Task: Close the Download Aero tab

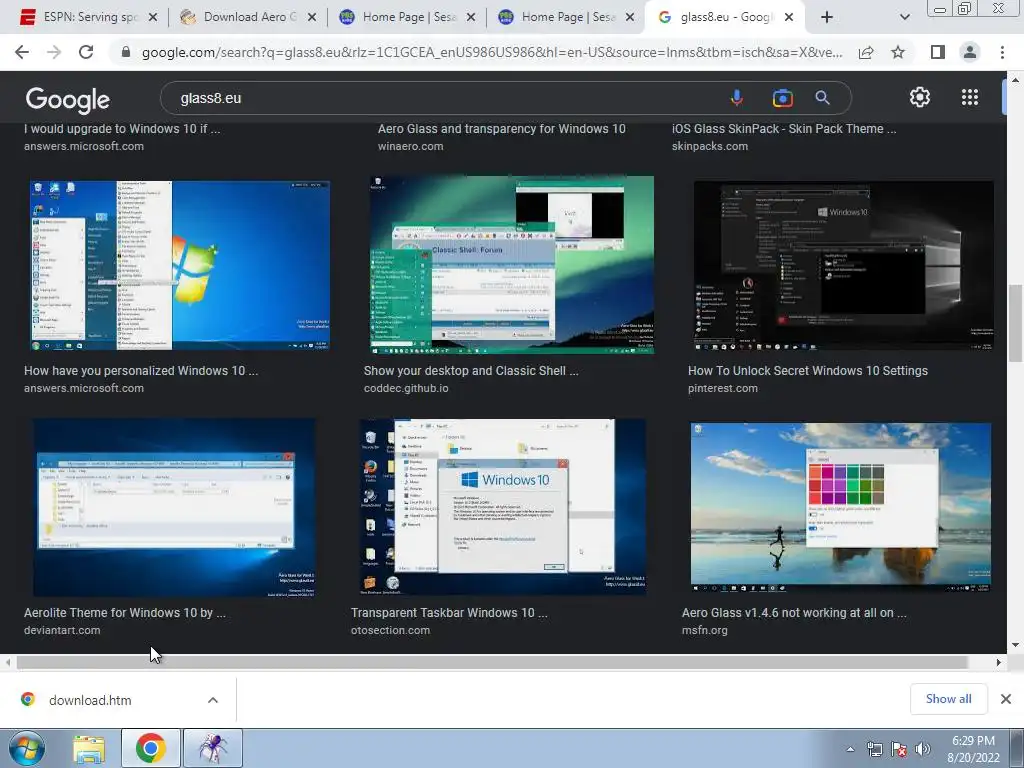Action: coord(312,17)
